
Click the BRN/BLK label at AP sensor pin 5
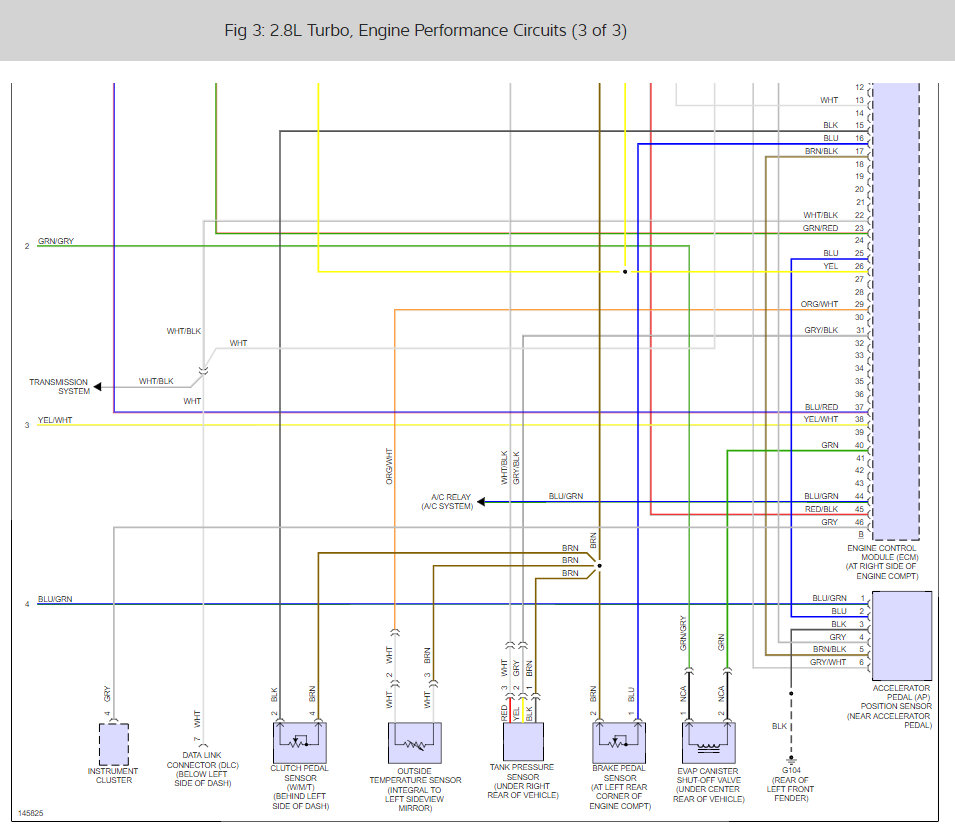point(830,649)
